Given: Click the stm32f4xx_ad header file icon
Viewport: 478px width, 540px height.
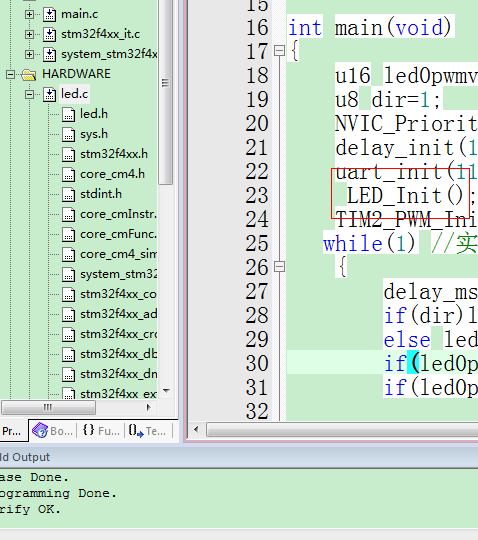Looking at the screenshot, I should 69,314.
